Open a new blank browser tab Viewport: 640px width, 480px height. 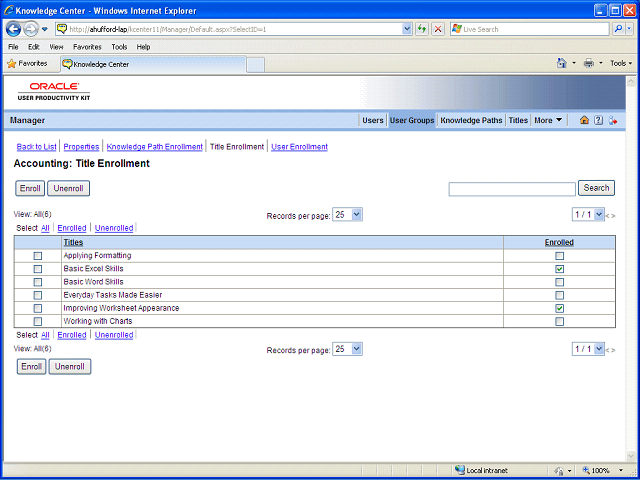[x=256, y=65]
